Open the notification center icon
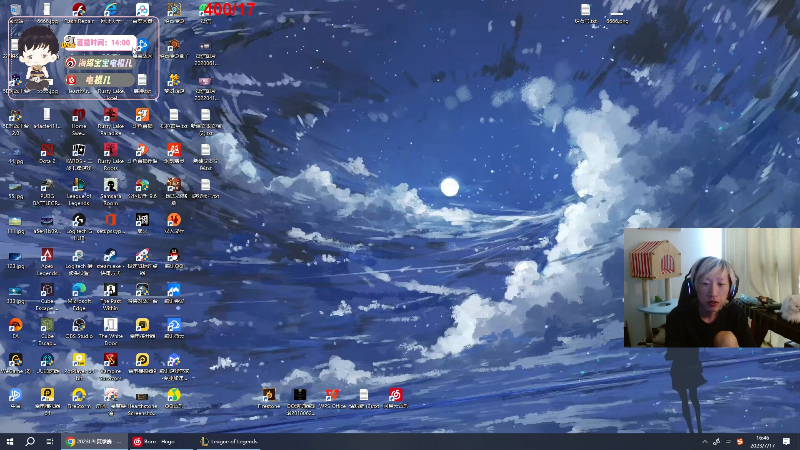Screen dimensions: 800x450 pyautogui.click(x=787, y=441)
